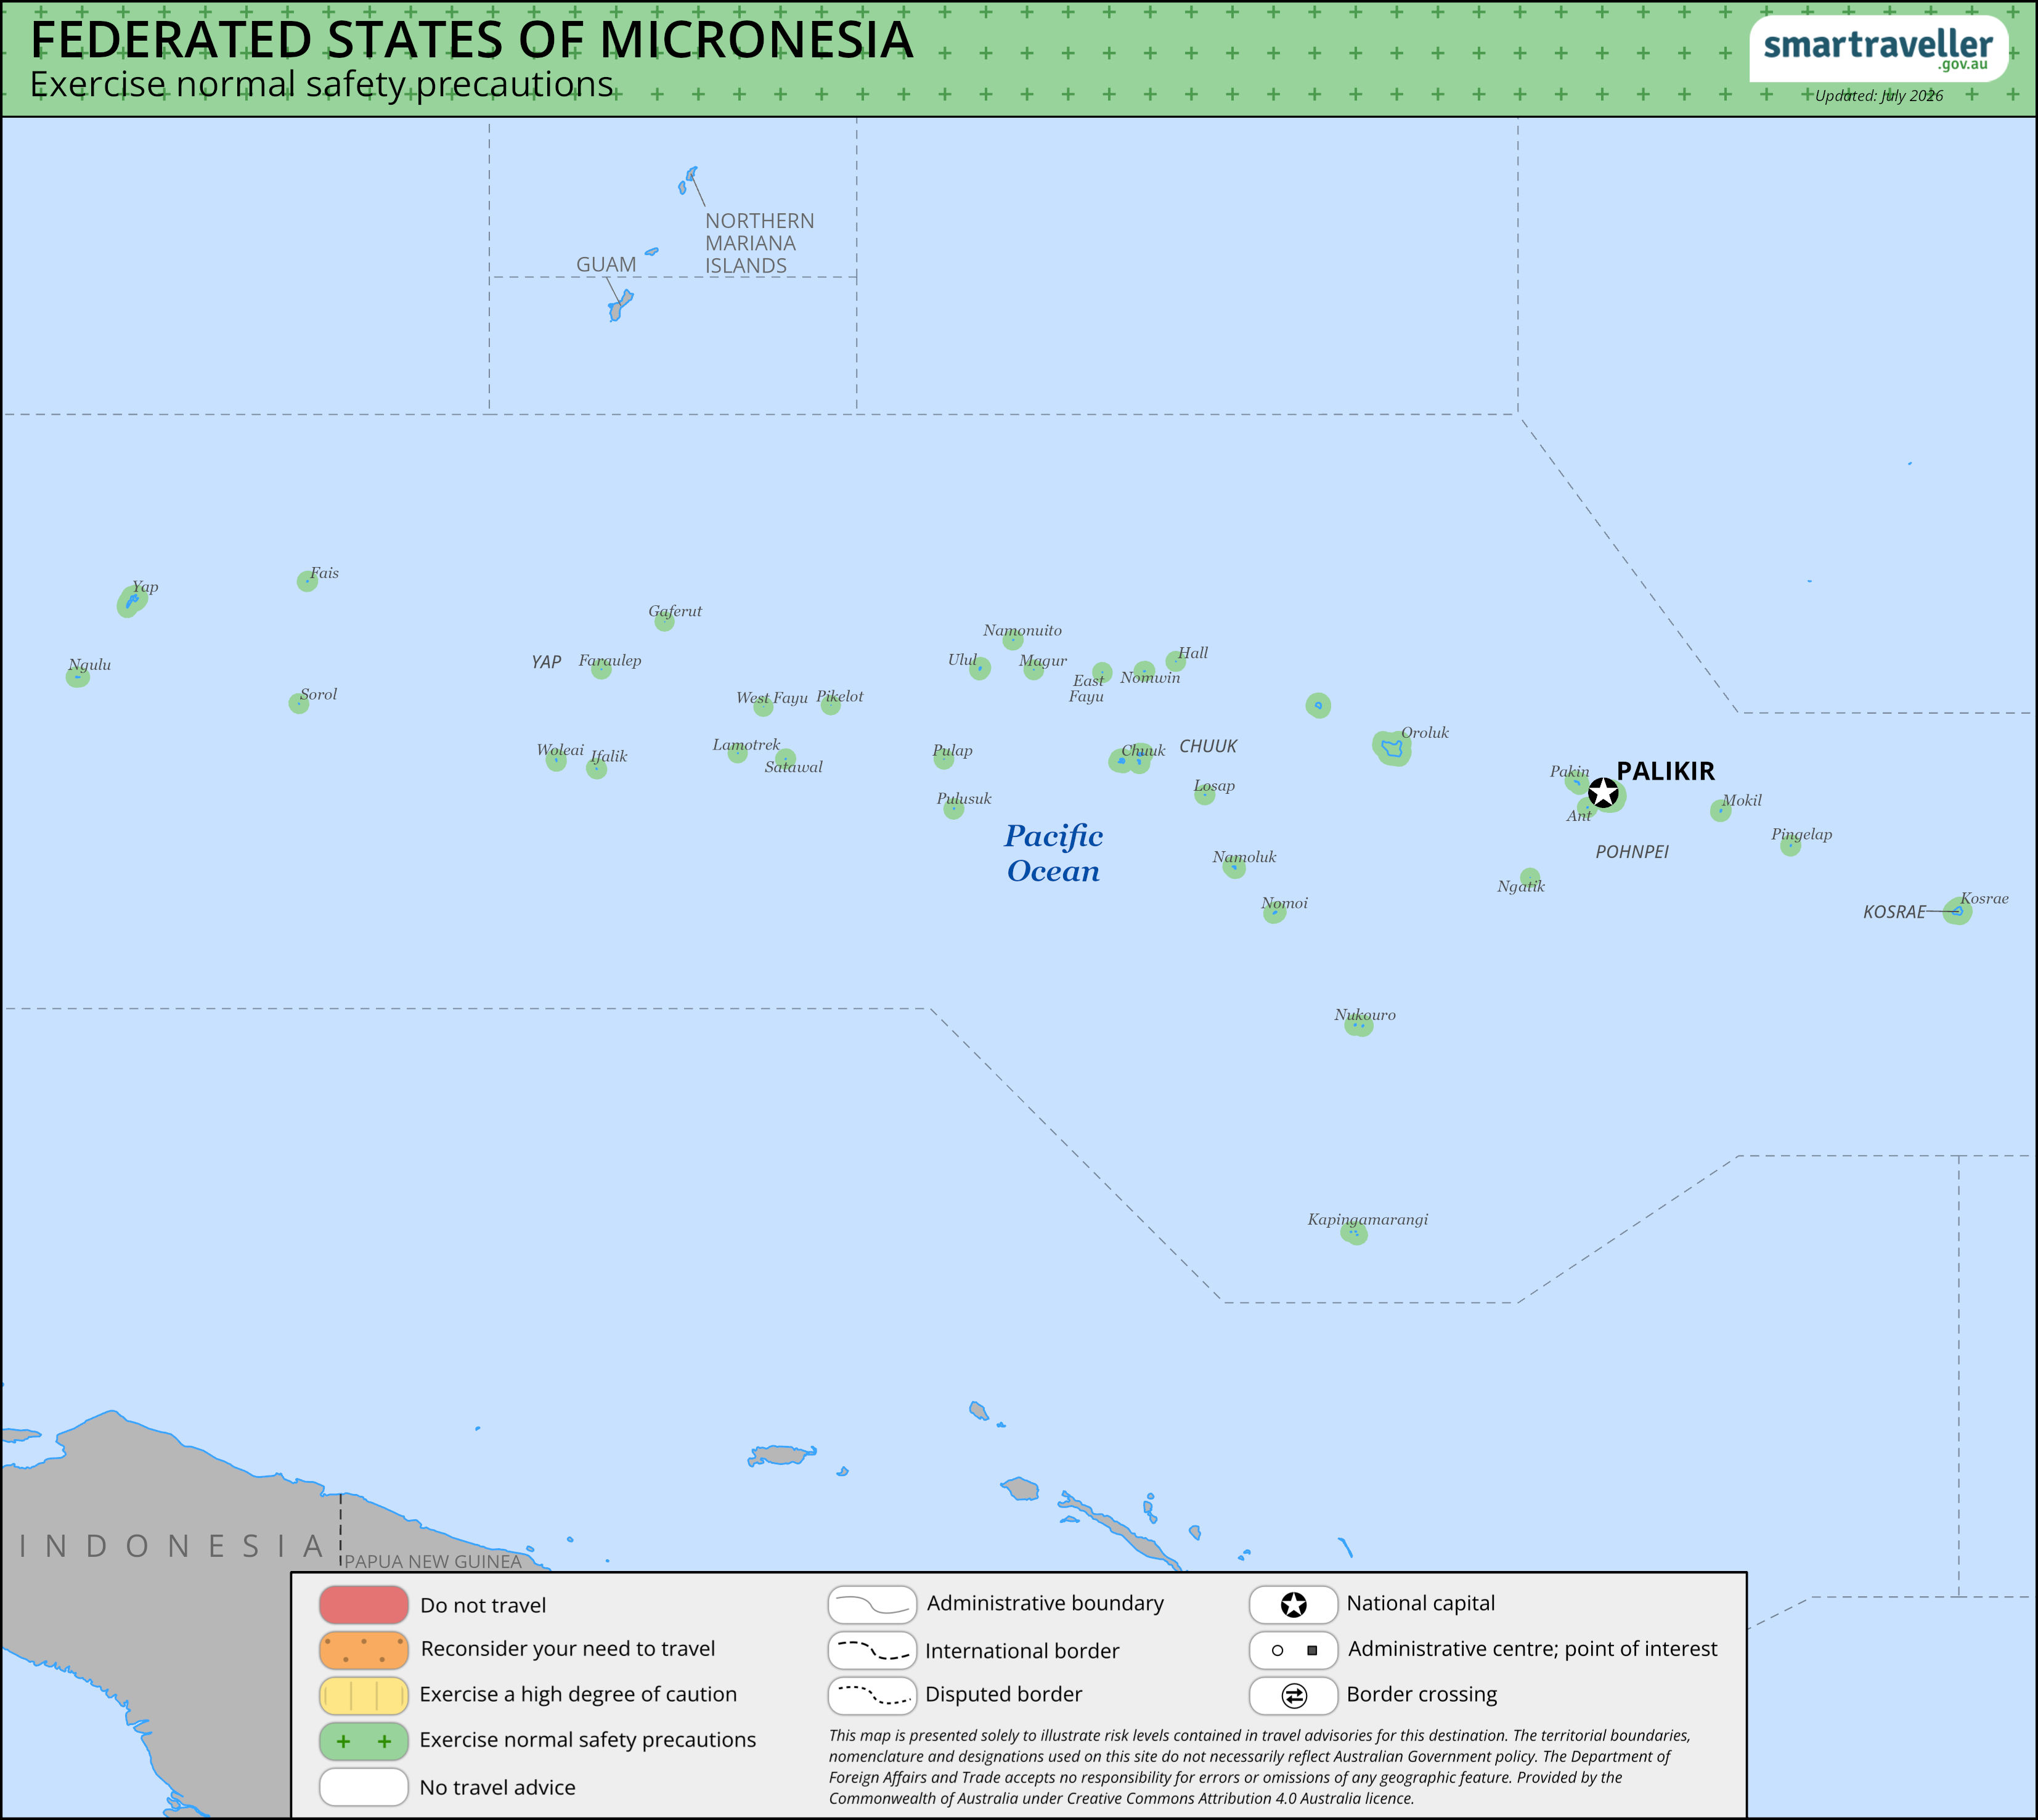Click the Nomwin label
This screenshot has height=1820, width=2038.
tap(1150, 678)
